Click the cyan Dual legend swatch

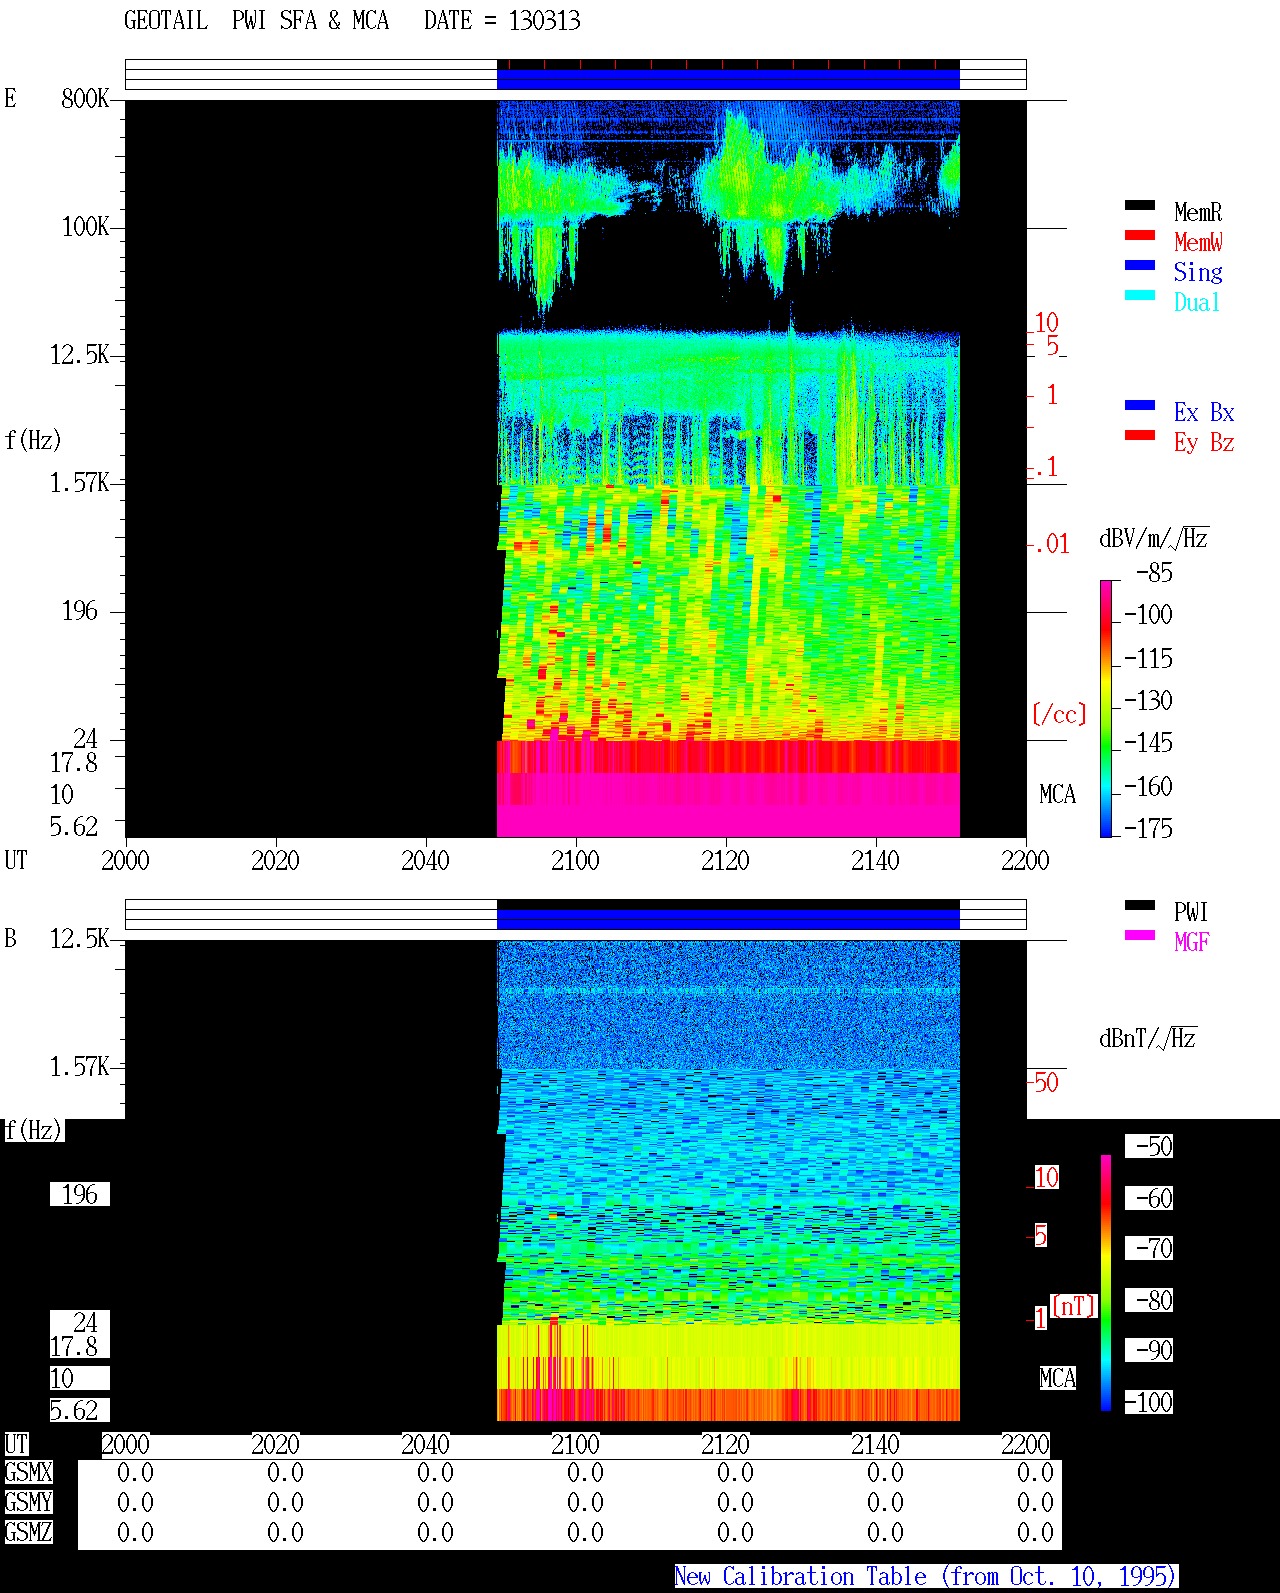point(1140,295)
